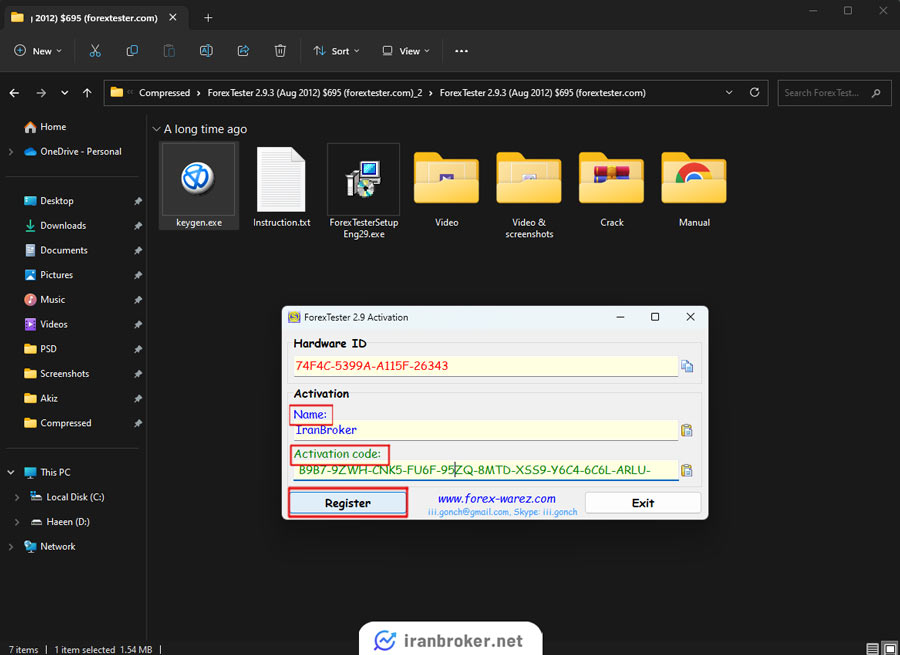This screenshot has width=900, height=655.
Task: Click the Share icon in Explorer toolbar
Action: click(x=243, y=51)
